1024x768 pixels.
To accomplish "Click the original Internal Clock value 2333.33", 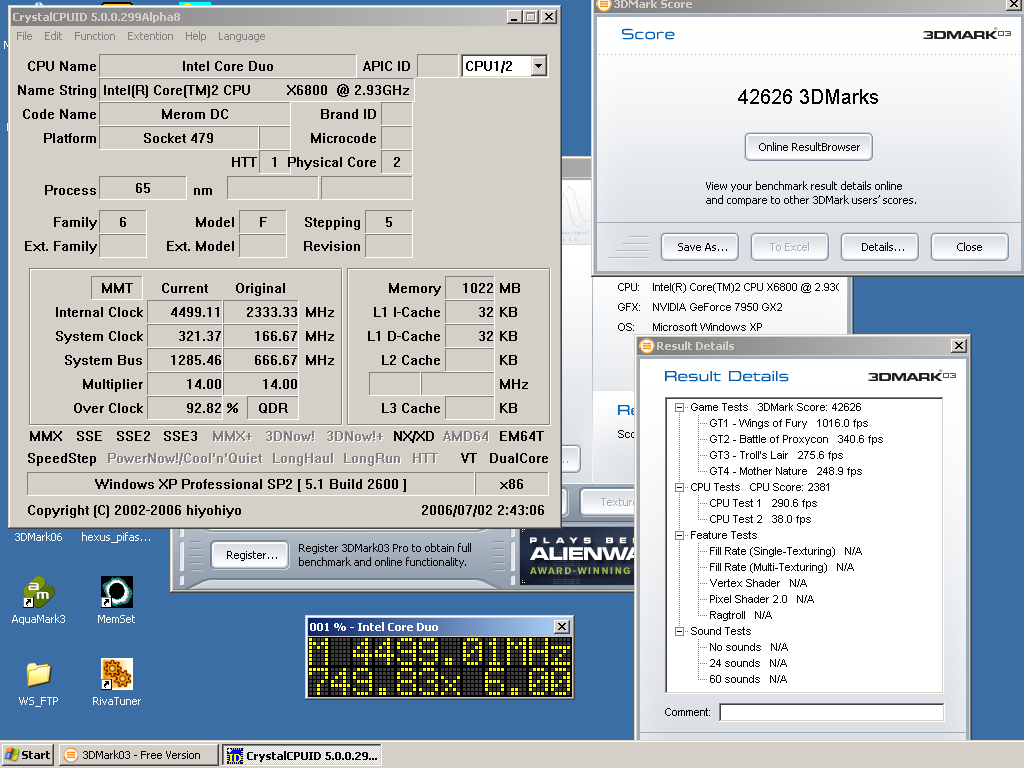I will tap(261, 312).
